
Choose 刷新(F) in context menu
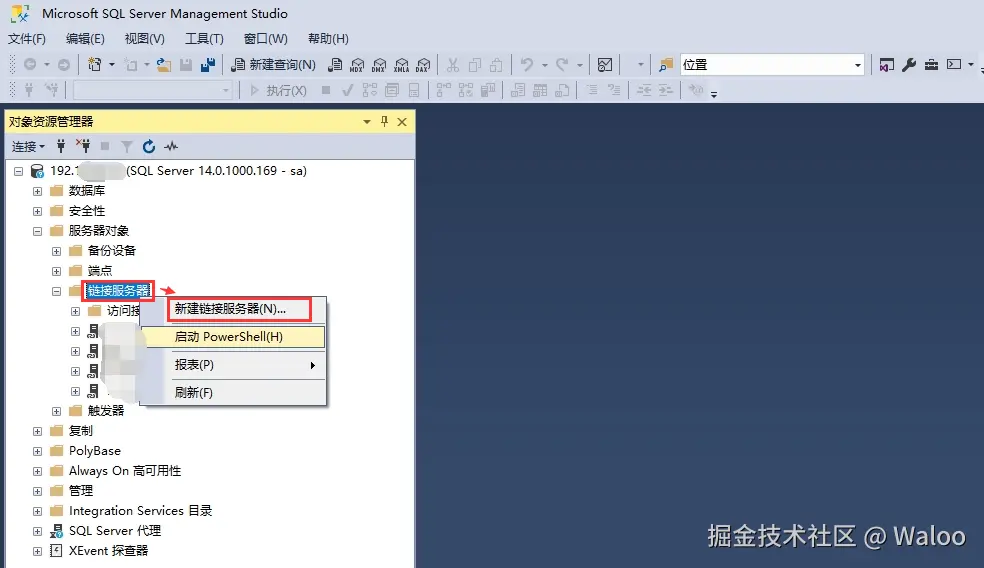click(x=233, y=393)
